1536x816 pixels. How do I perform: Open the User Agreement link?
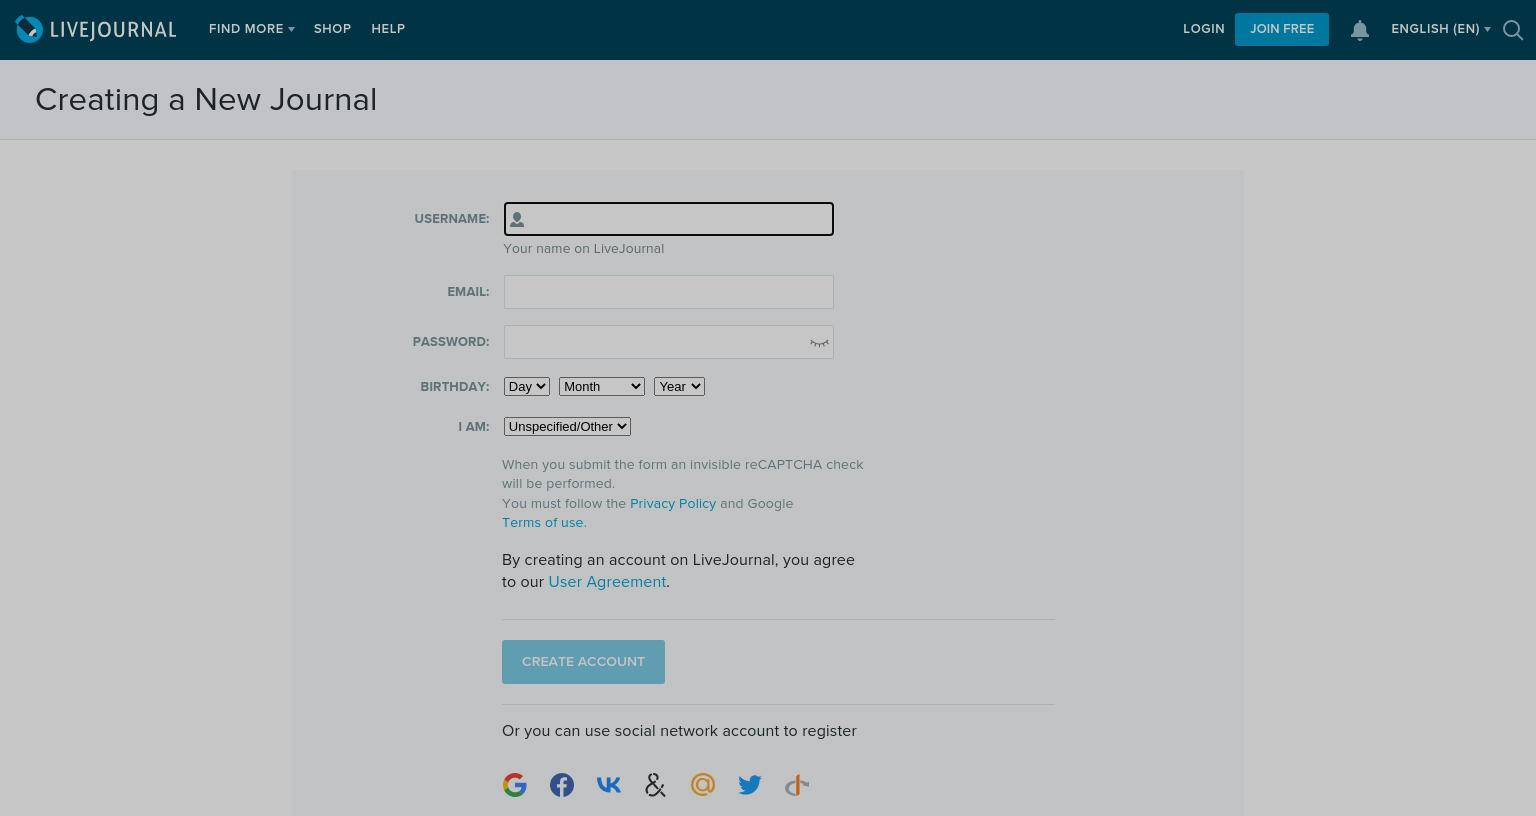click(607, 582)
